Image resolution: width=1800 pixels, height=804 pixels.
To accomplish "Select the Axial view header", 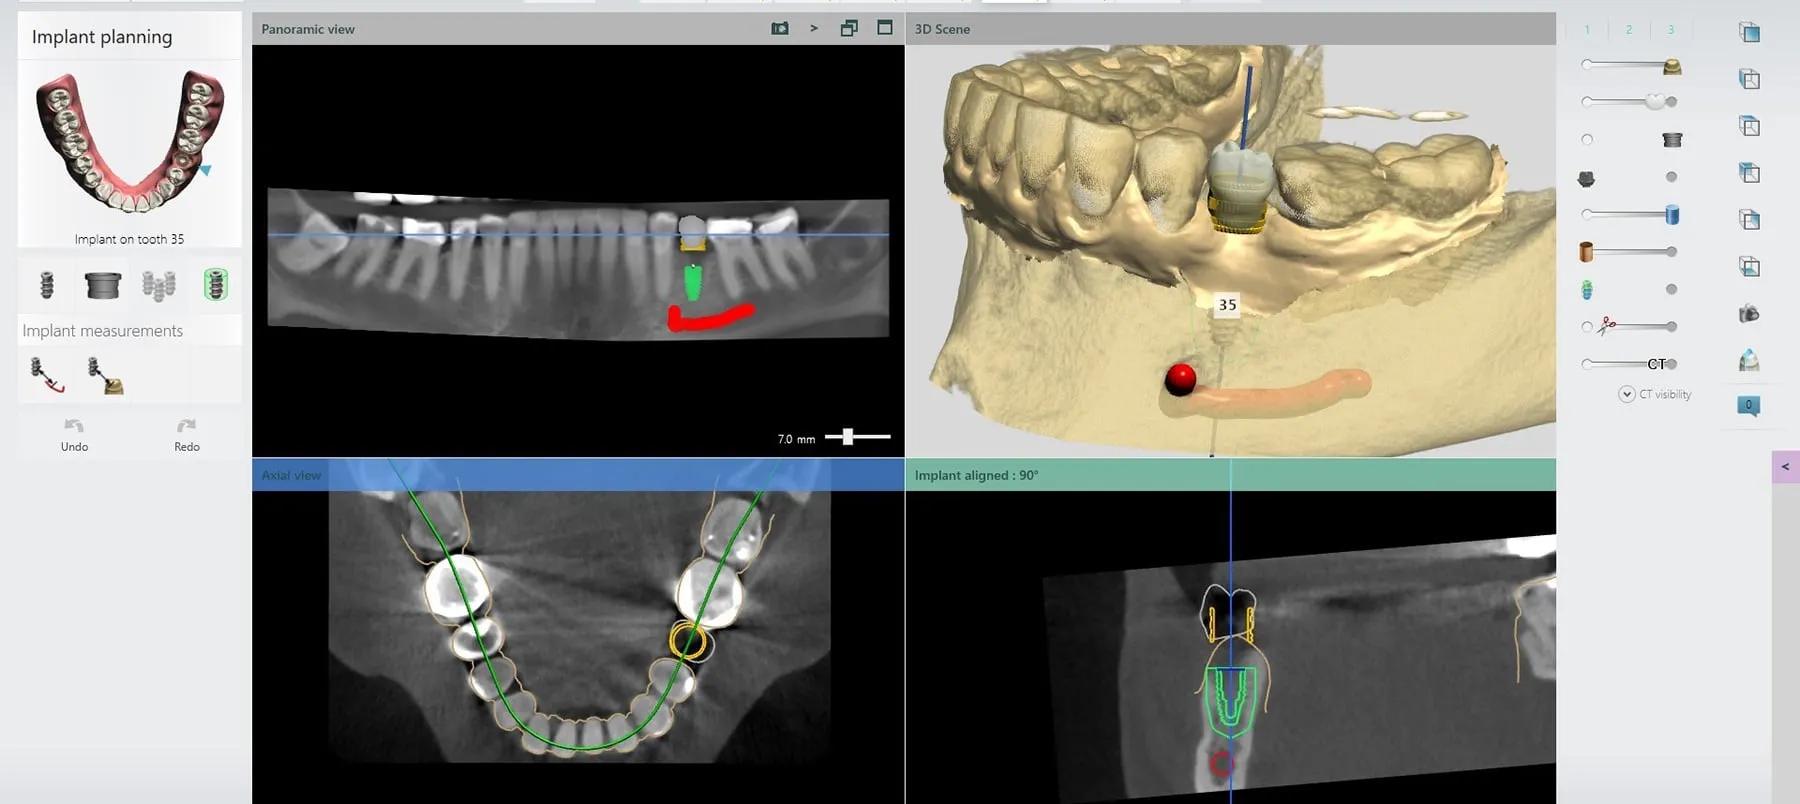I will 578,475.
